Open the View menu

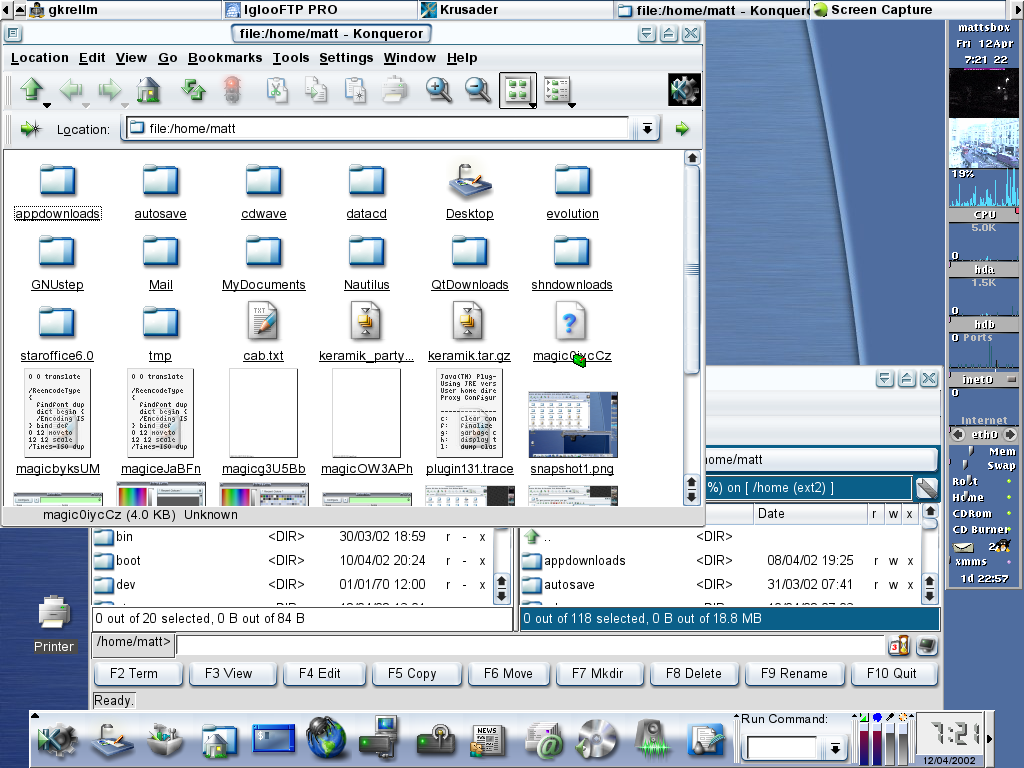point(131,57)
